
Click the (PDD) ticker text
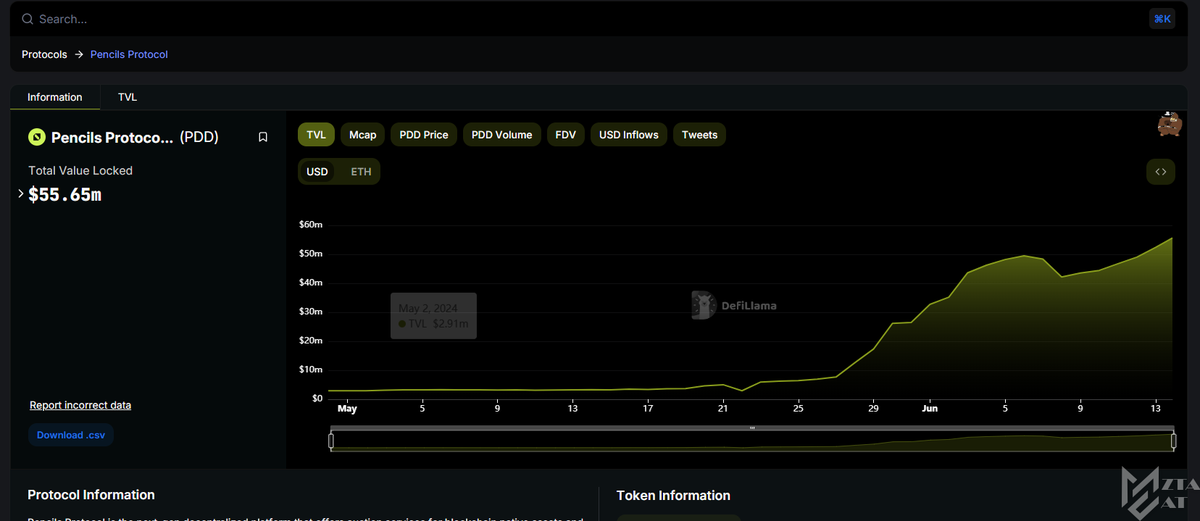(199, 137)
